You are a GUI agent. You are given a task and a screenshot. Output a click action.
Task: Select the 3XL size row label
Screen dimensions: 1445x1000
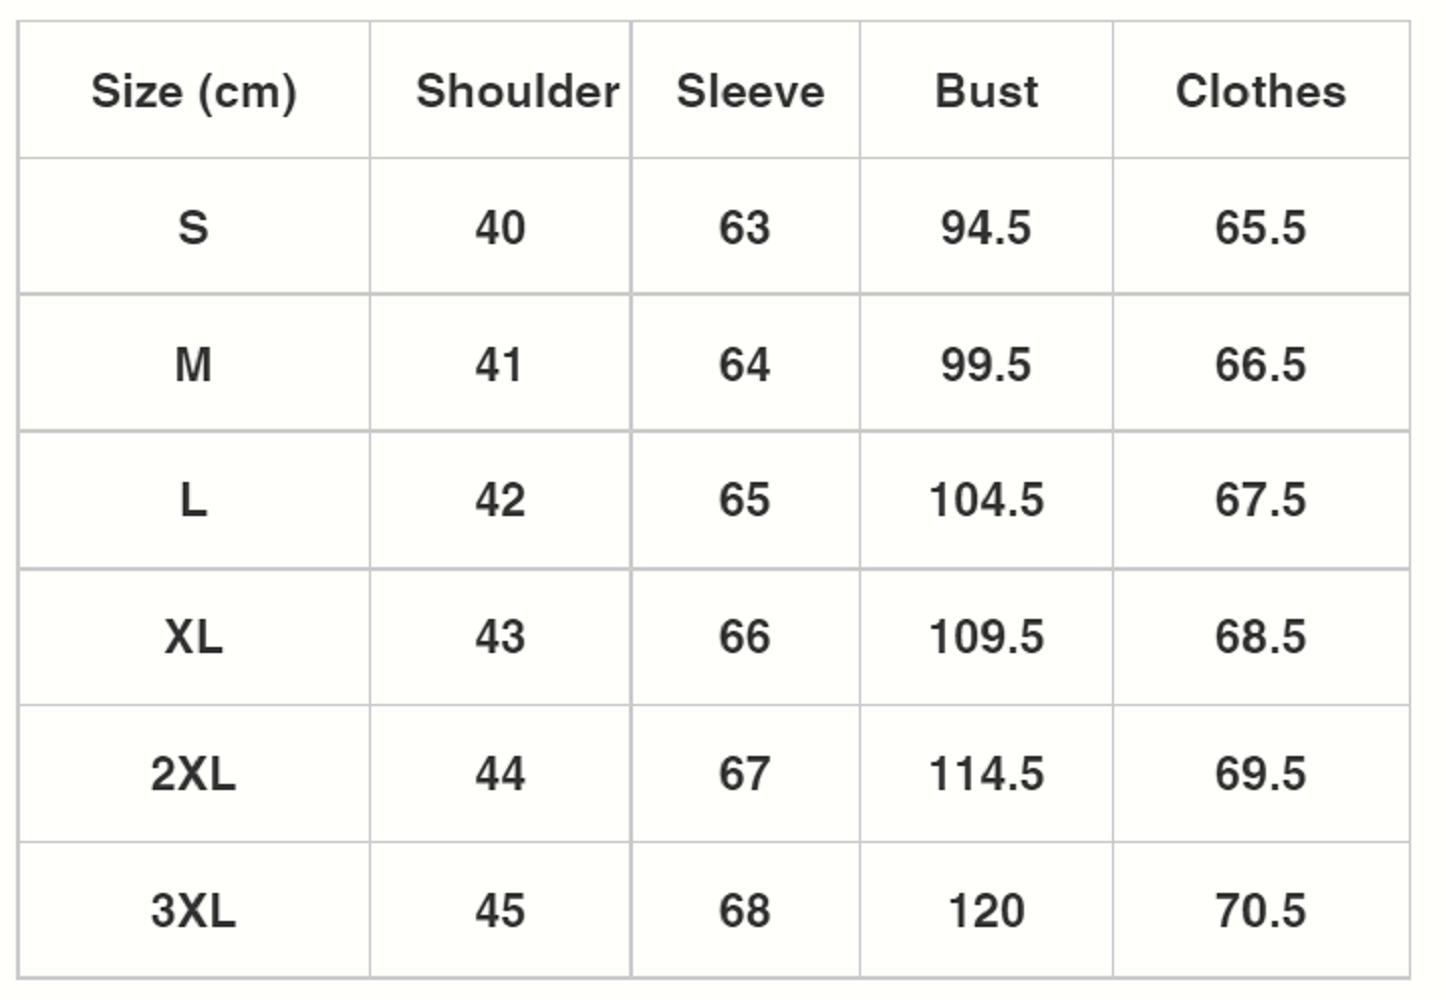(x=194, y=911)
